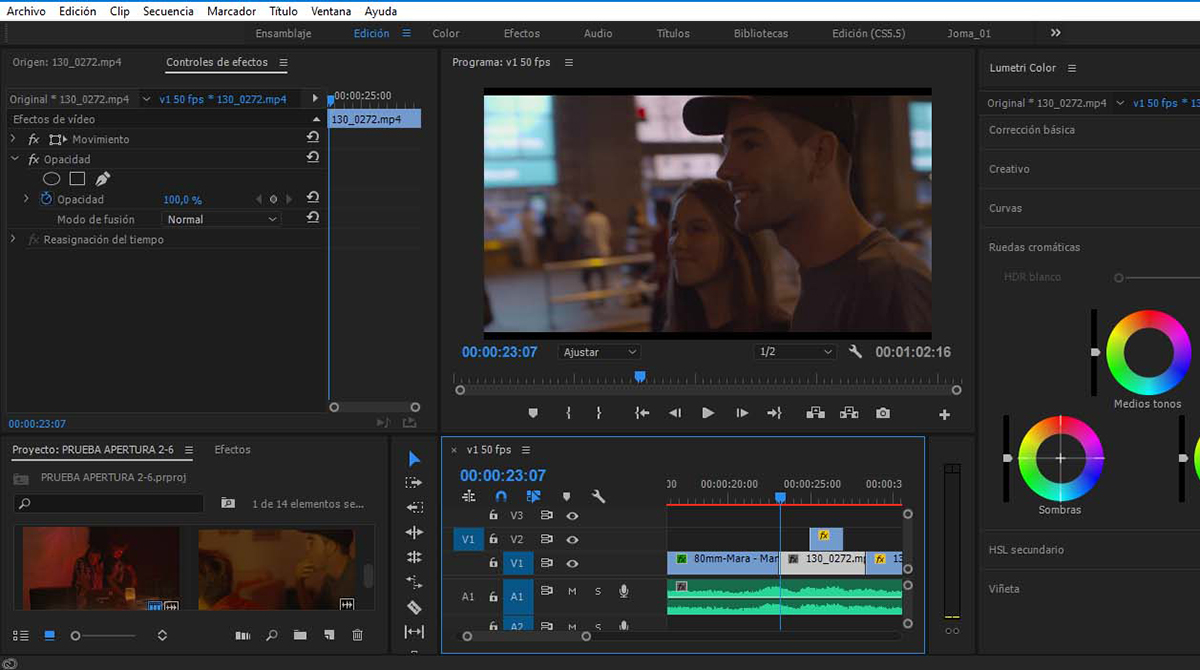Step back one frame in Program monitor
The image size is (1200, 670).
point(675,413)
